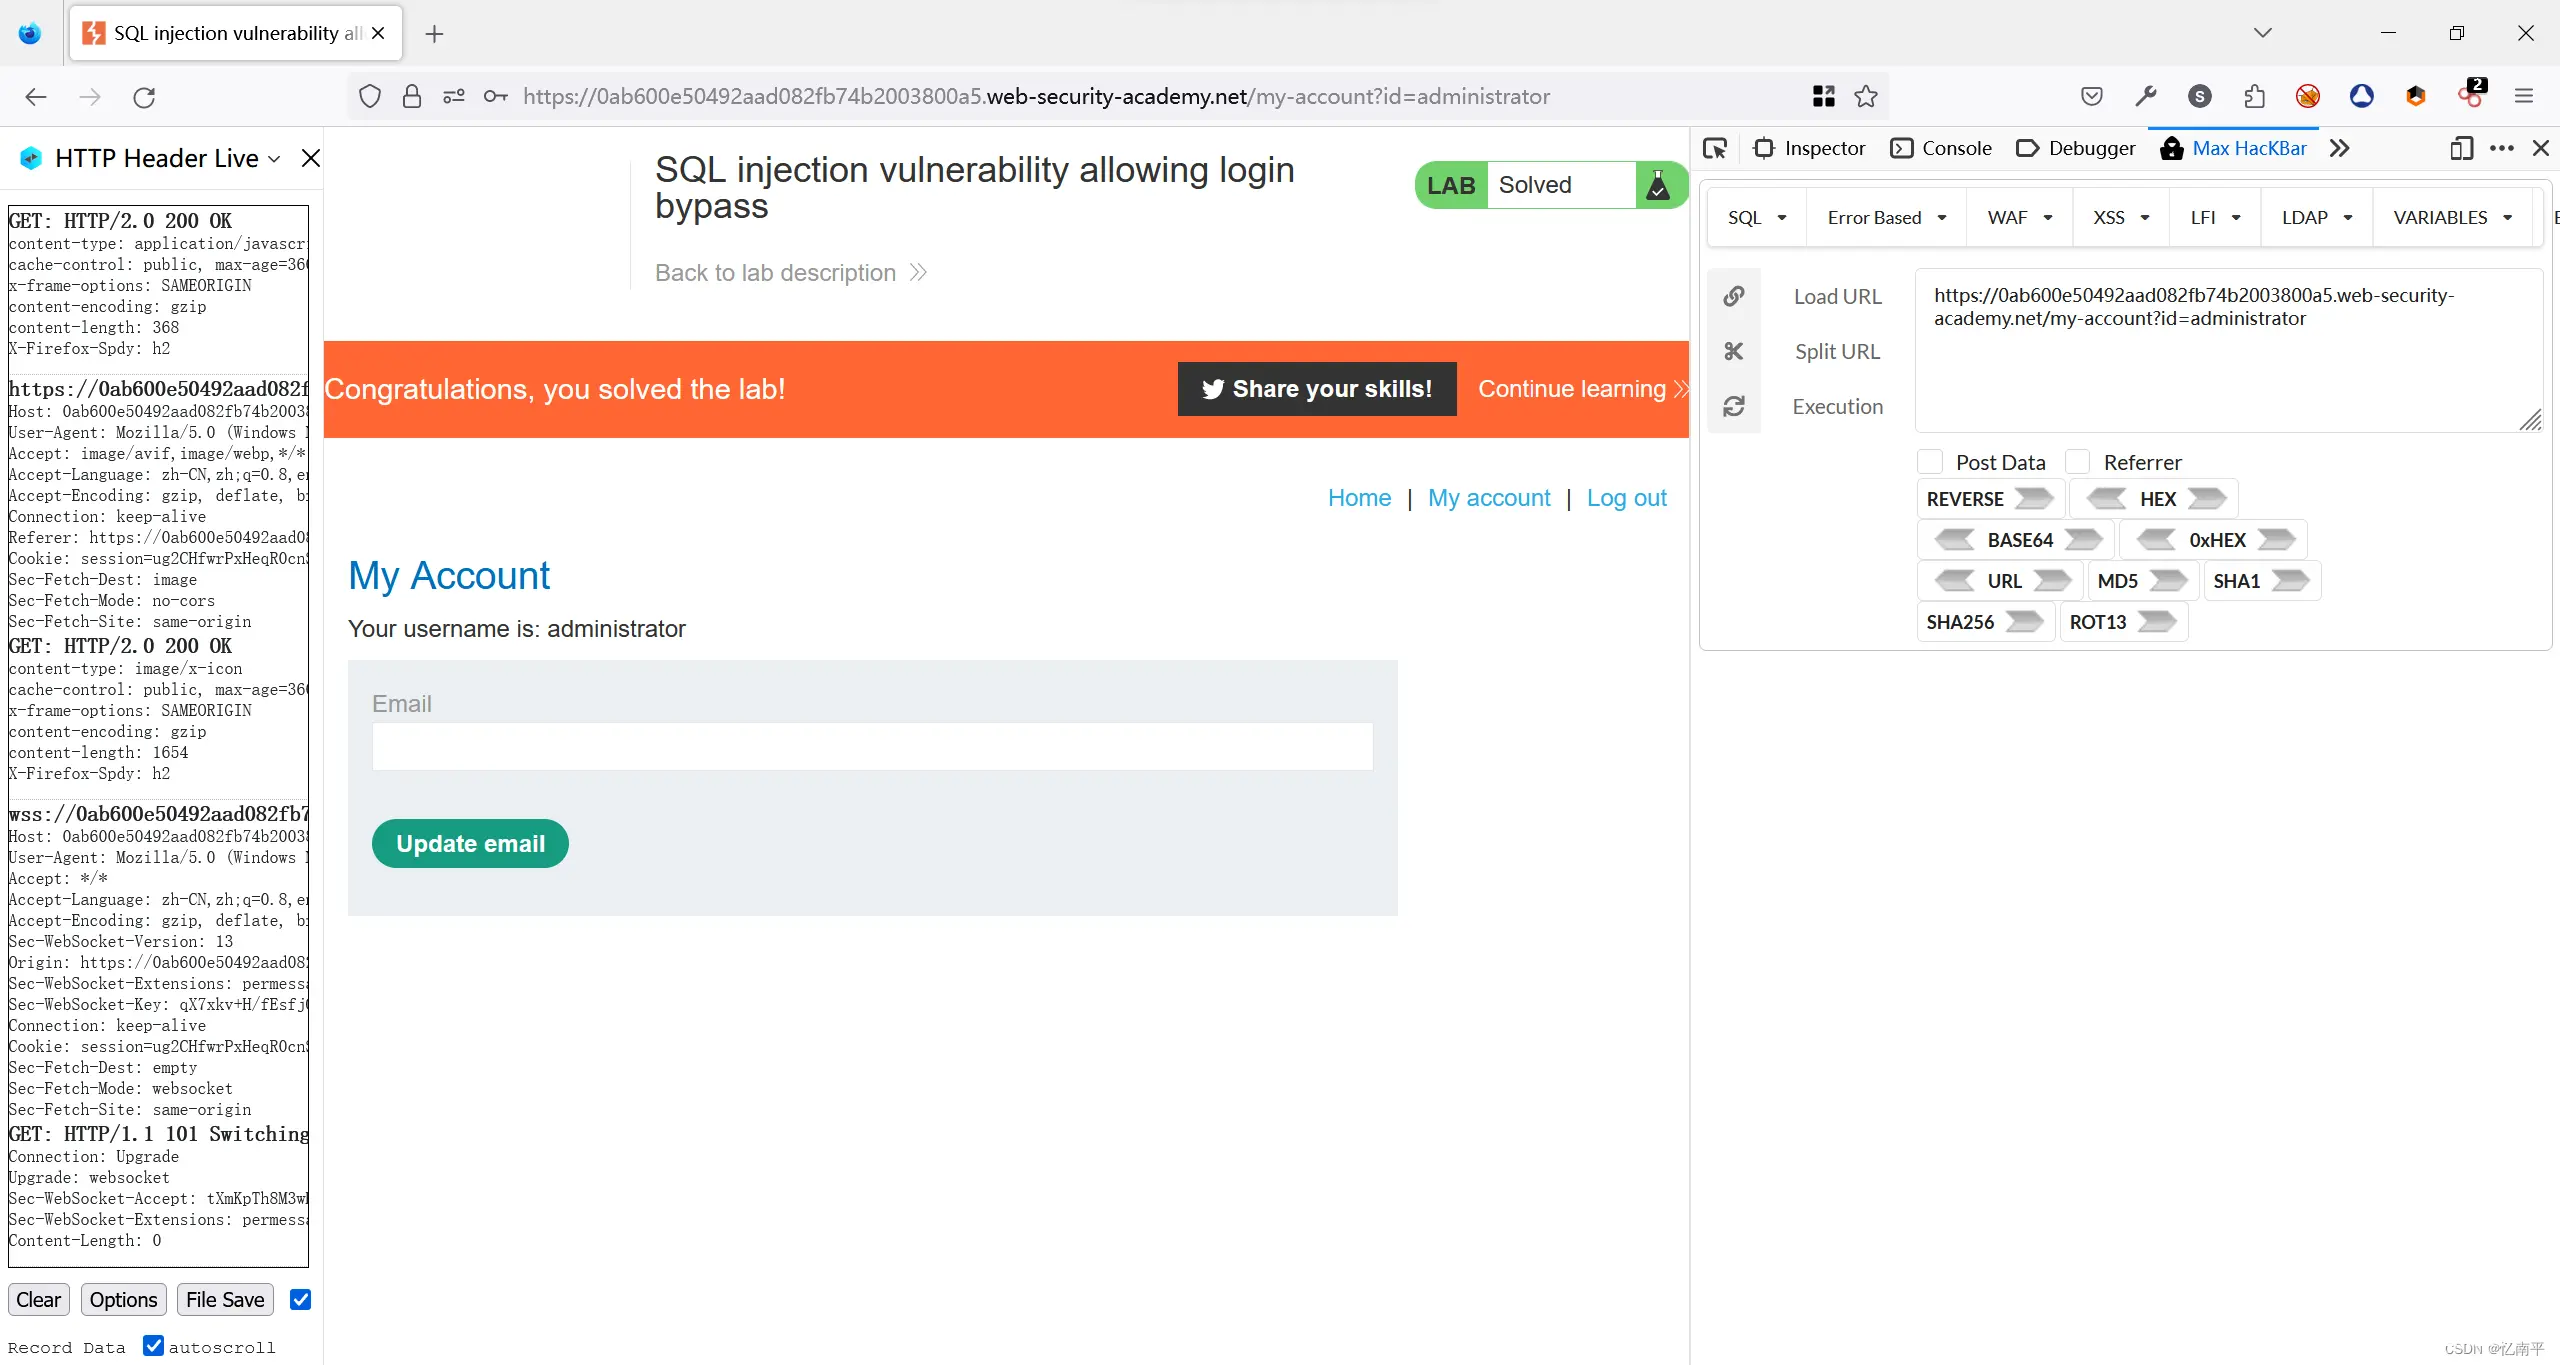Expand the Error Based dropdown
2560x1365 pixels.
point(1886,217)
